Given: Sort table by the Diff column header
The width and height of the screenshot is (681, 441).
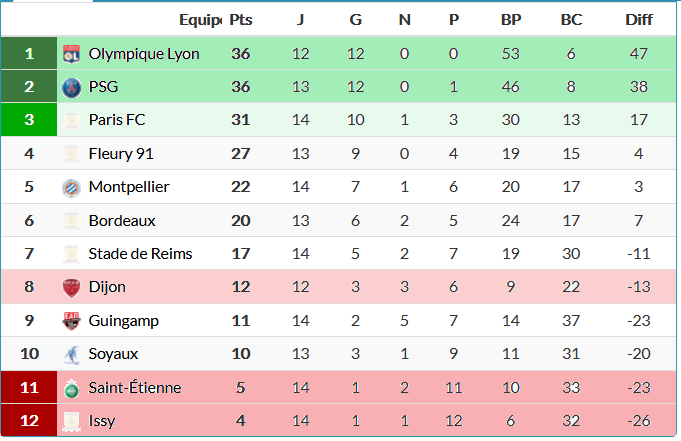Looking at the screenshot, I should coord(638,20).
